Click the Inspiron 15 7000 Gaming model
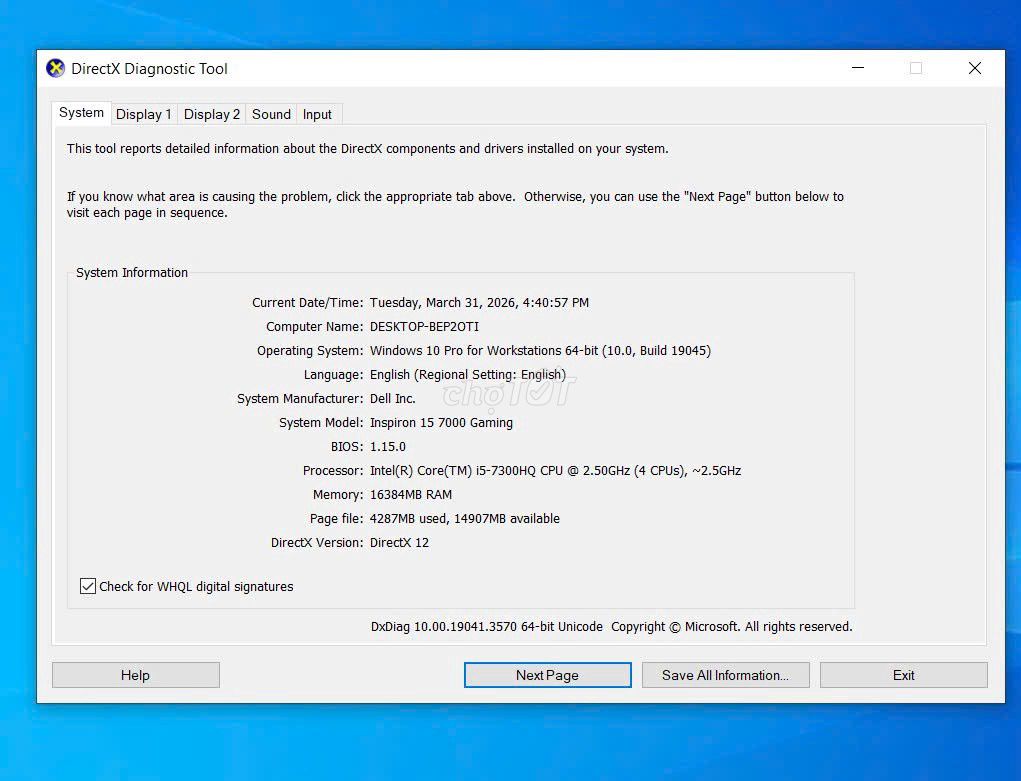Image resolution: width=1021 pixels, height=781 pixels. tap(441, 423)
